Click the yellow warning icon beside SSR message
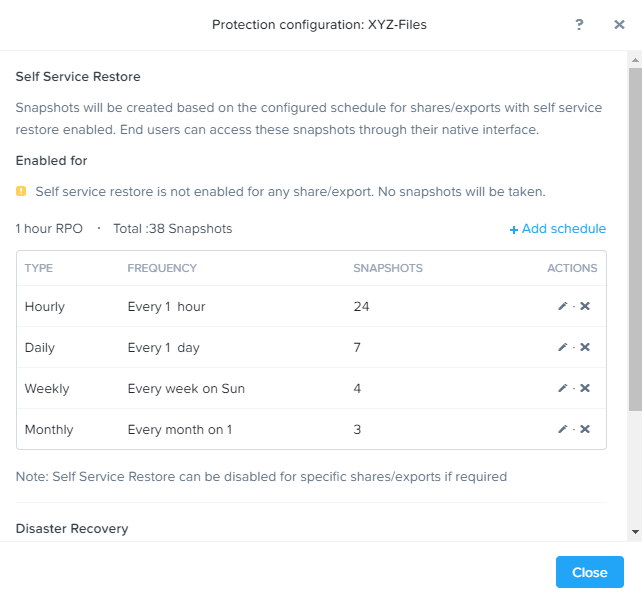This screenshot has width=642, height=602. click(x=21, y=191)
